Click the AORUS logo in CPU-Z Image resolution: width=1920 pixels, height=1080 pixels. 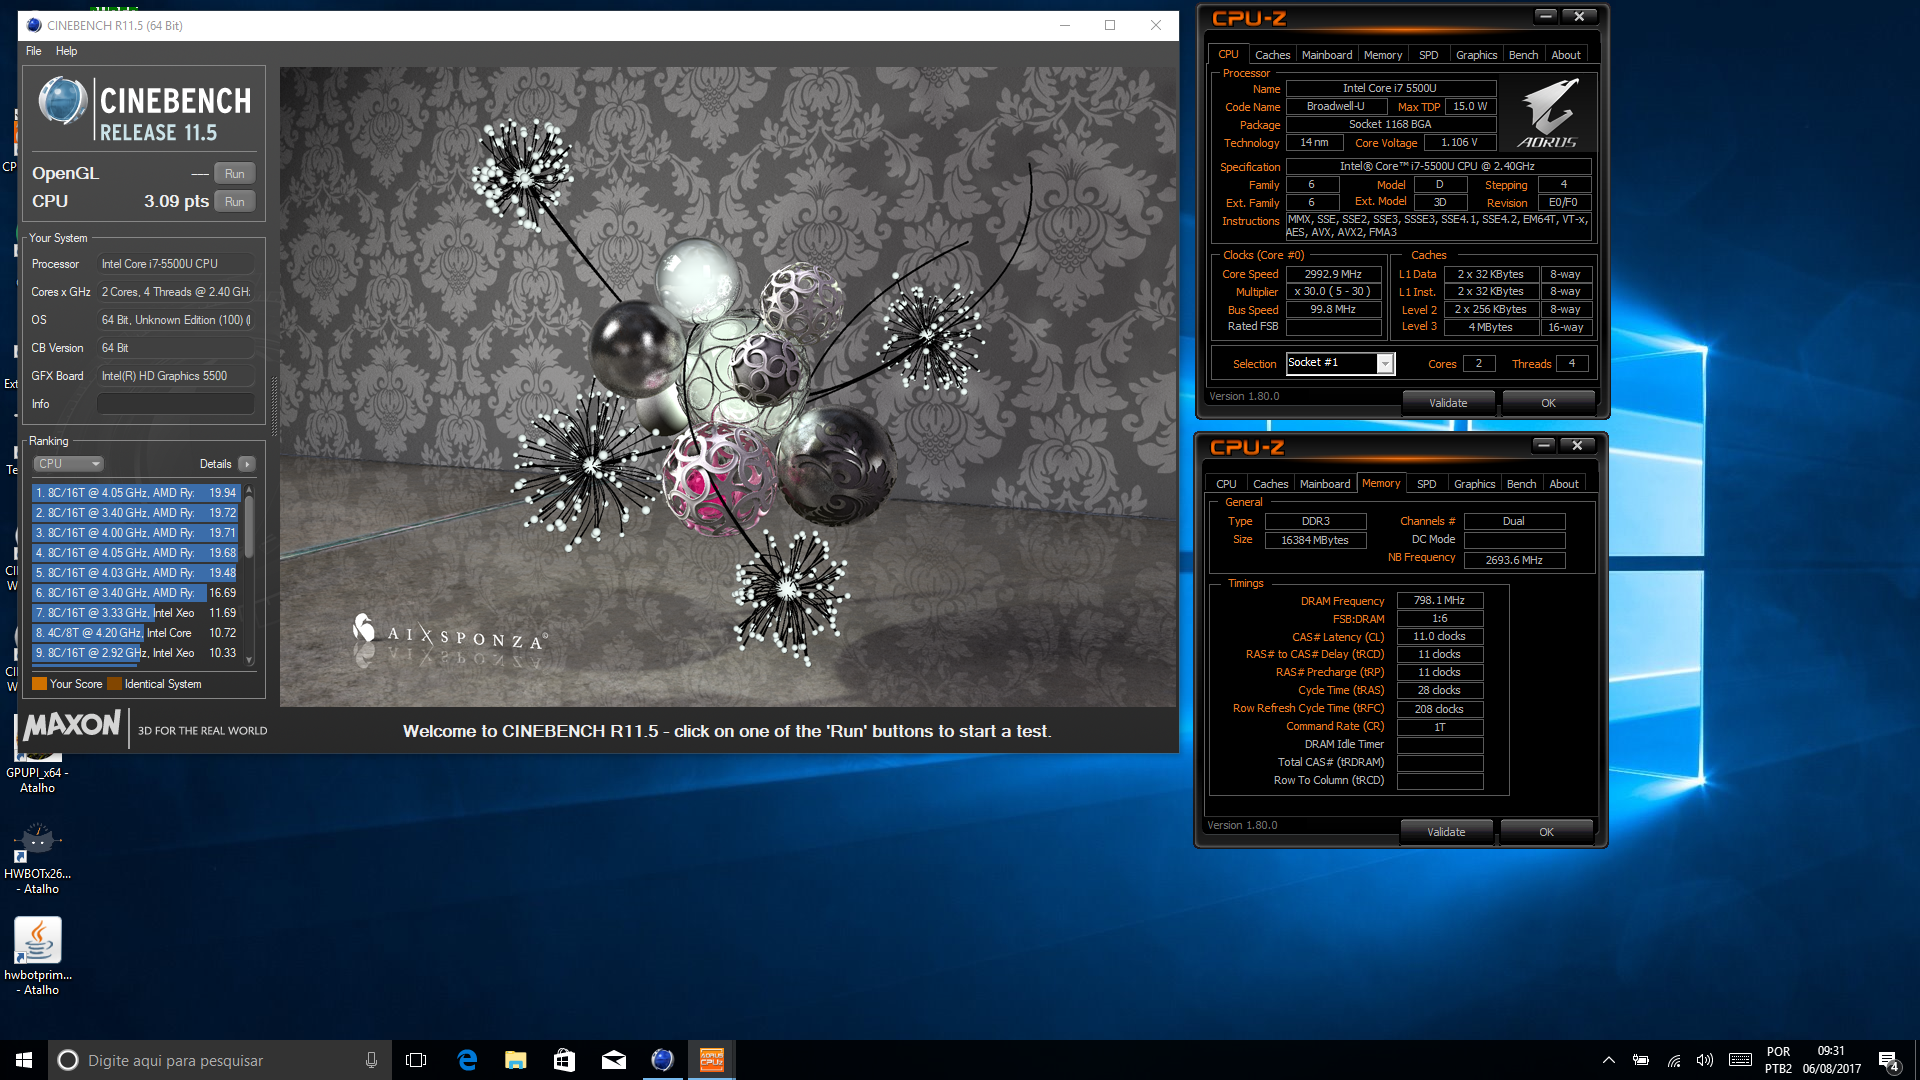pyautogui.click(x=1546, y=113)
